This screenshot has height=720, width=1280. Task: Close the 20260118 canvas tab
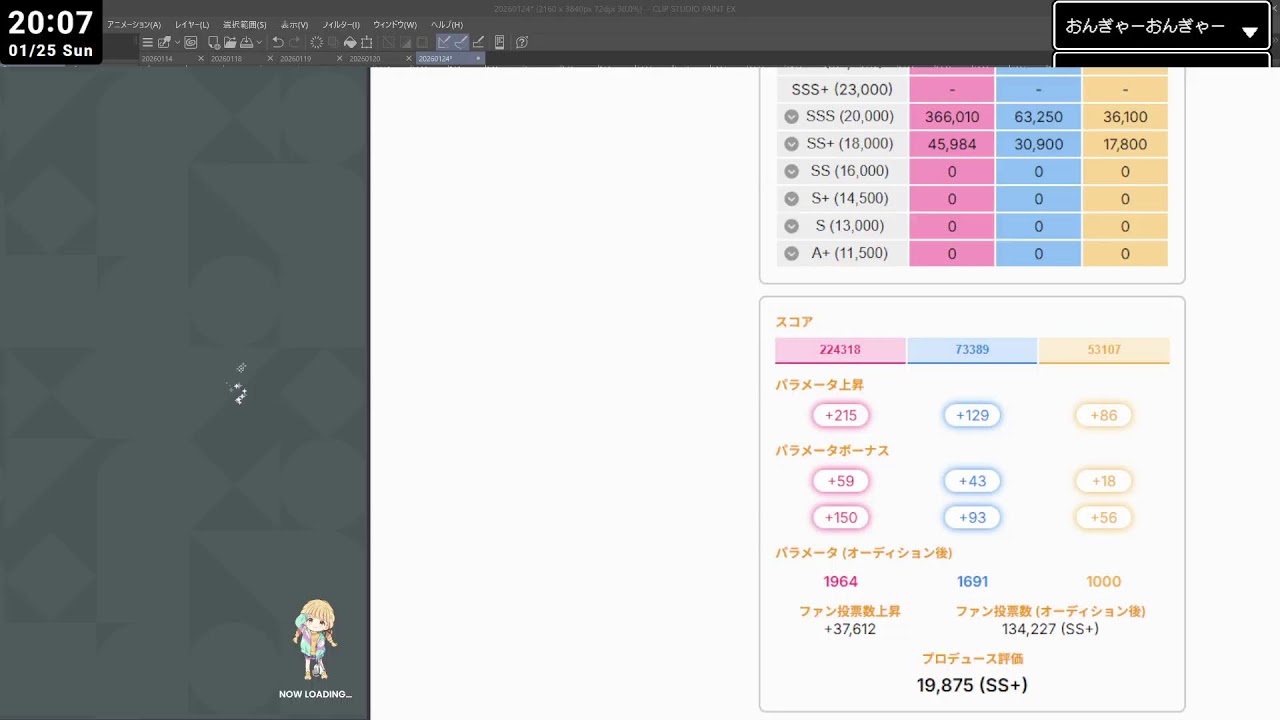[270, 59]
